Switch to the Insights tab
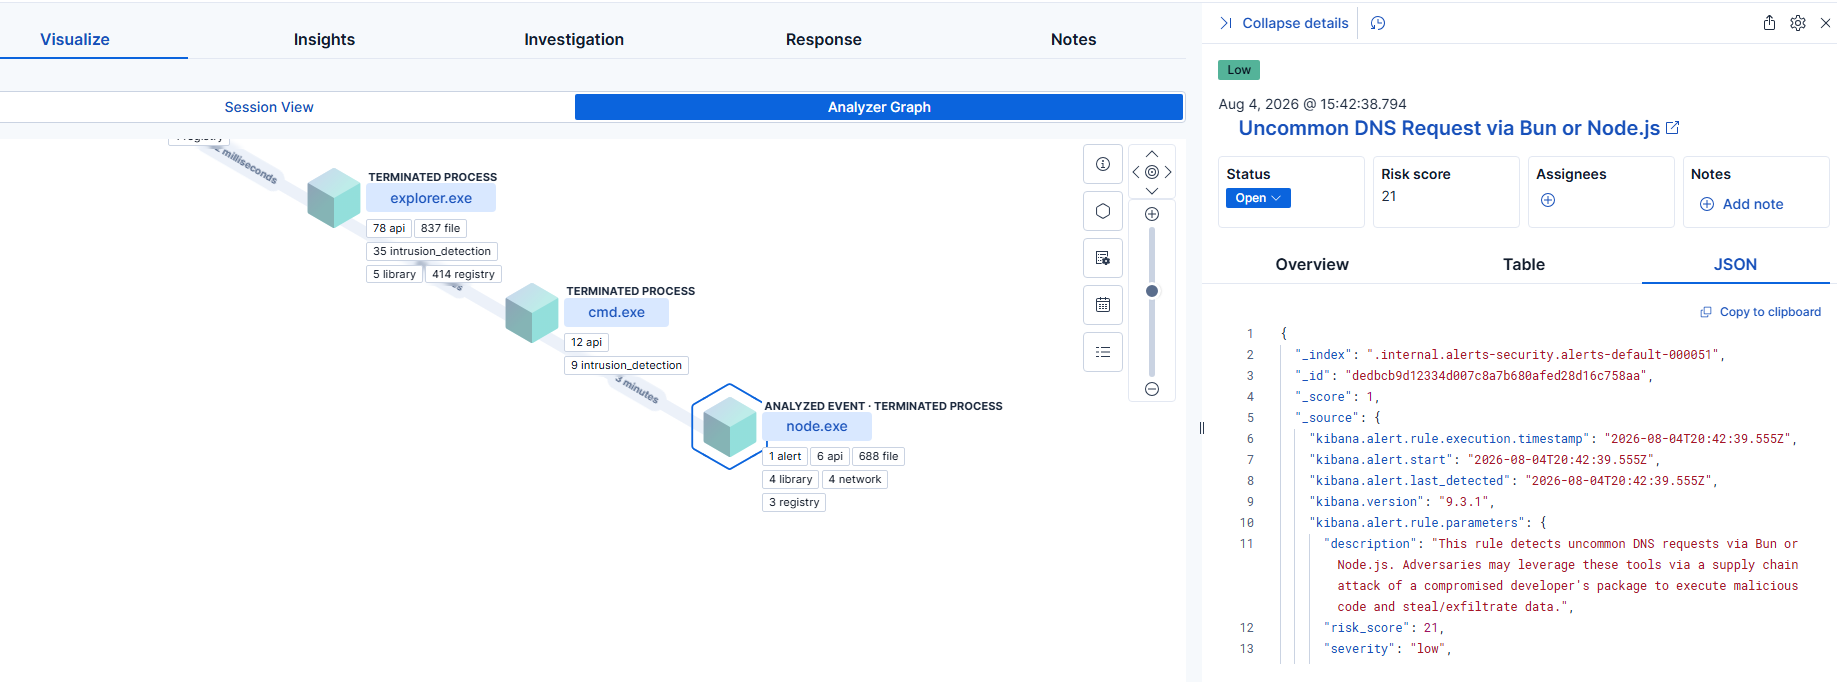 point(324,39)
